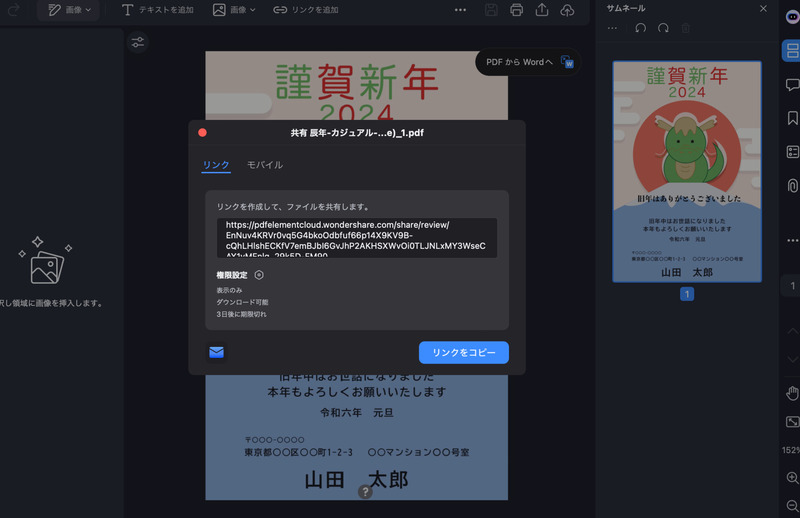Screen dimensions: 800x518
Task: Click the 152% zoom level value
Action: (791, 450)
